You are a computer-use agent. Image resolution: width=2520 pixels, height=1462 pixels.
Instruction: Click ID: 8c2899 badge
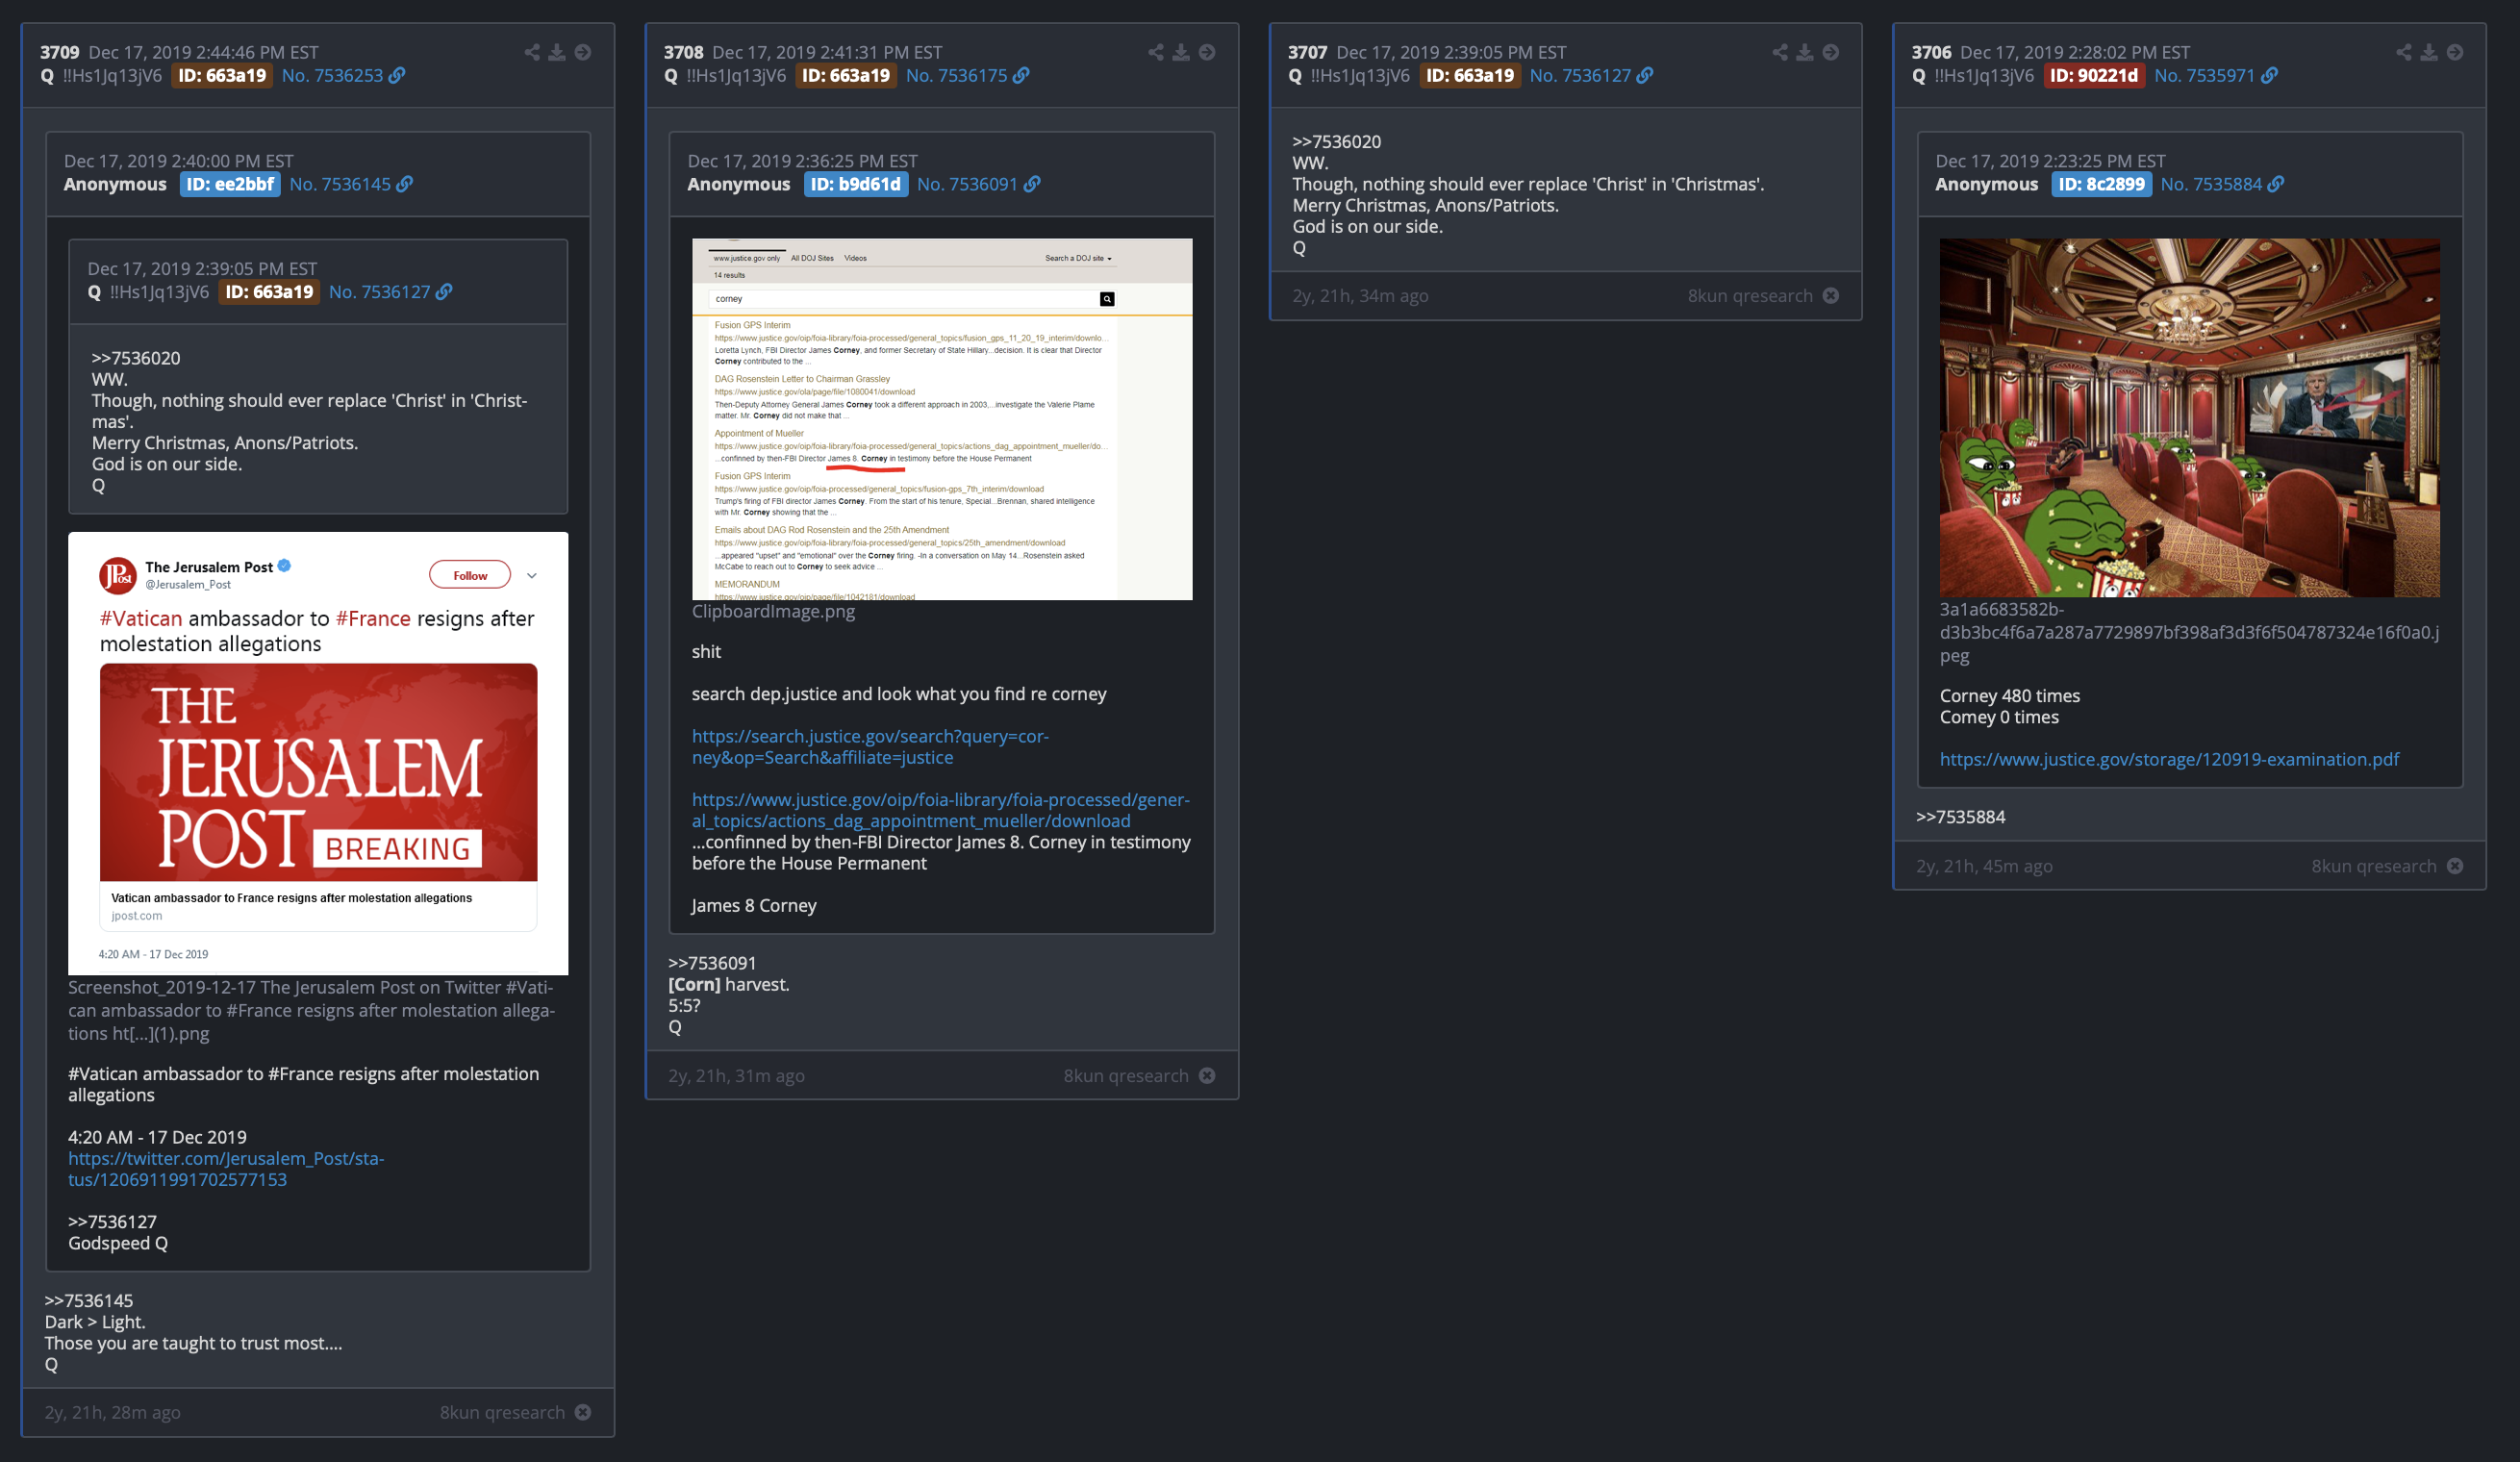pos(2102,184)
